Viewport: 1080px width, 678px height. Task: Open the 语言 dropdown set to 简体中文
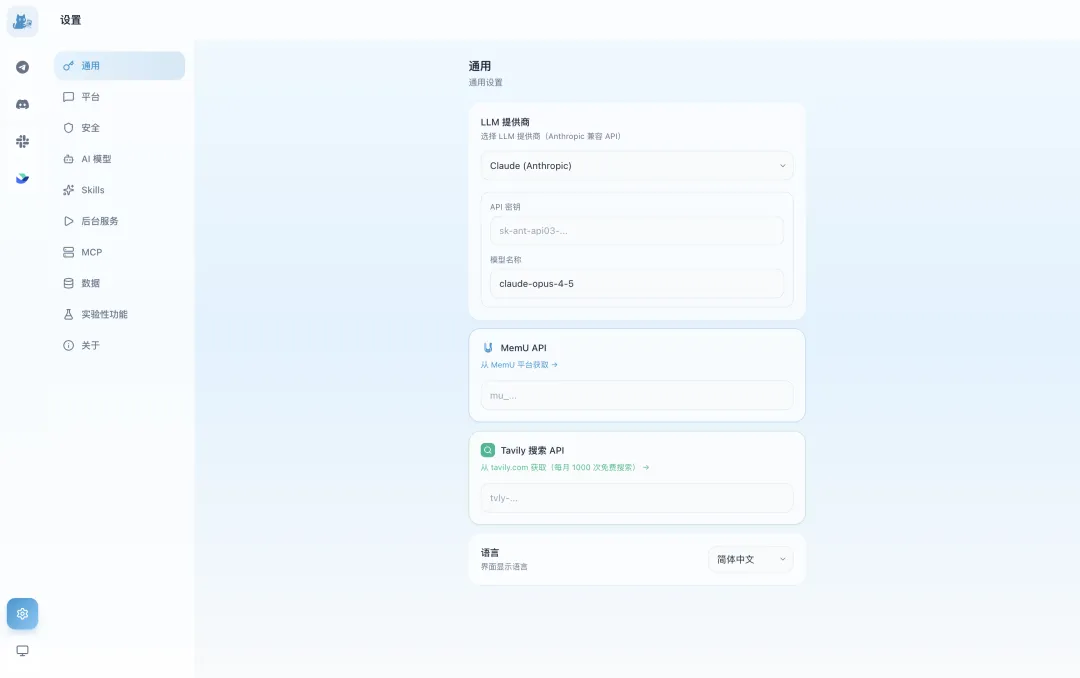click(750, 559)
